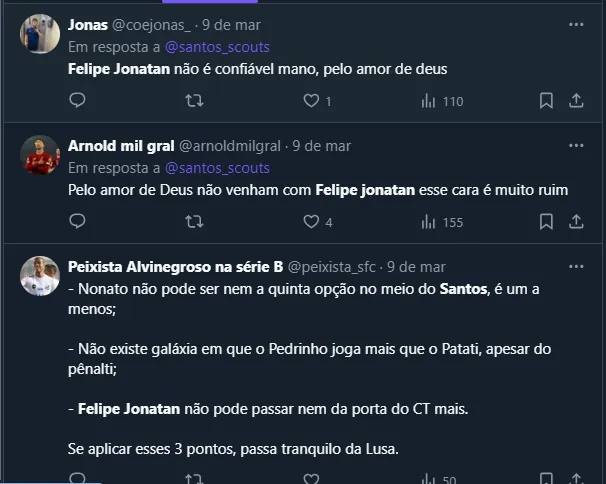View analytics showing 155 views

[429, 221]
